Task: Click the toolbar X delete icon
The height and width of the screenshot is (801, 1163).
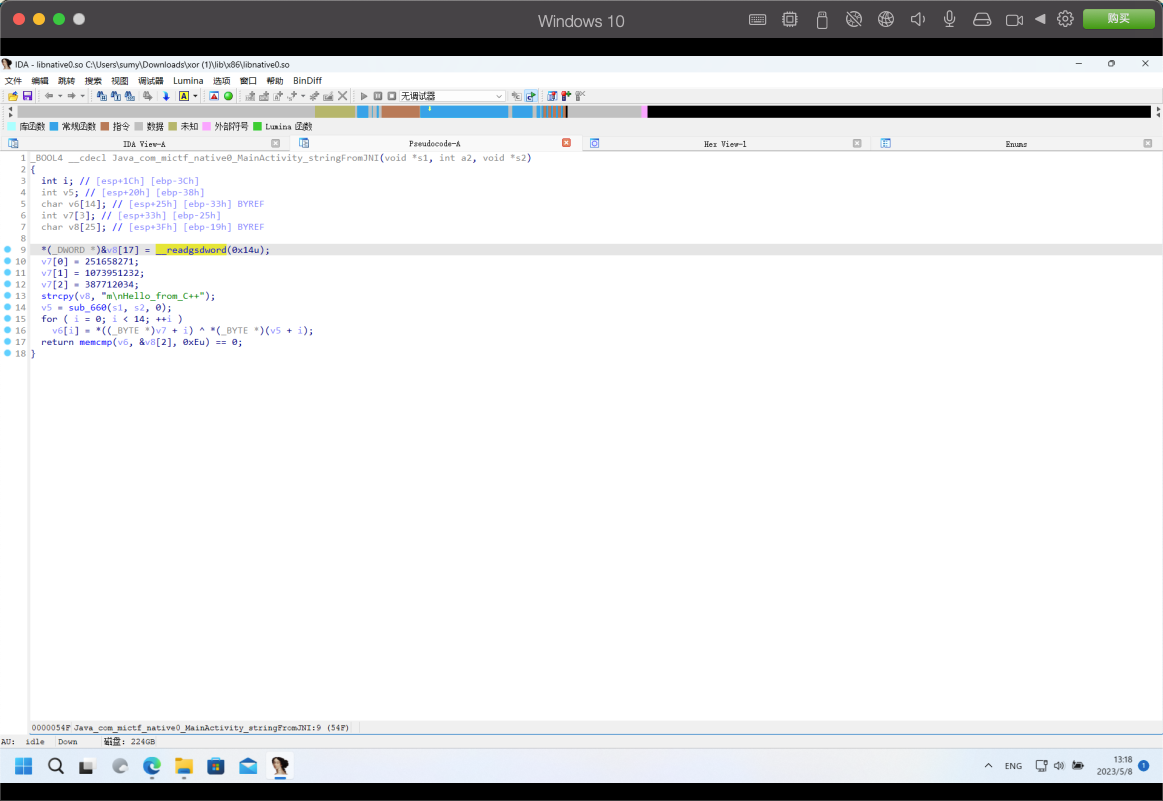Action: (343, 96)
